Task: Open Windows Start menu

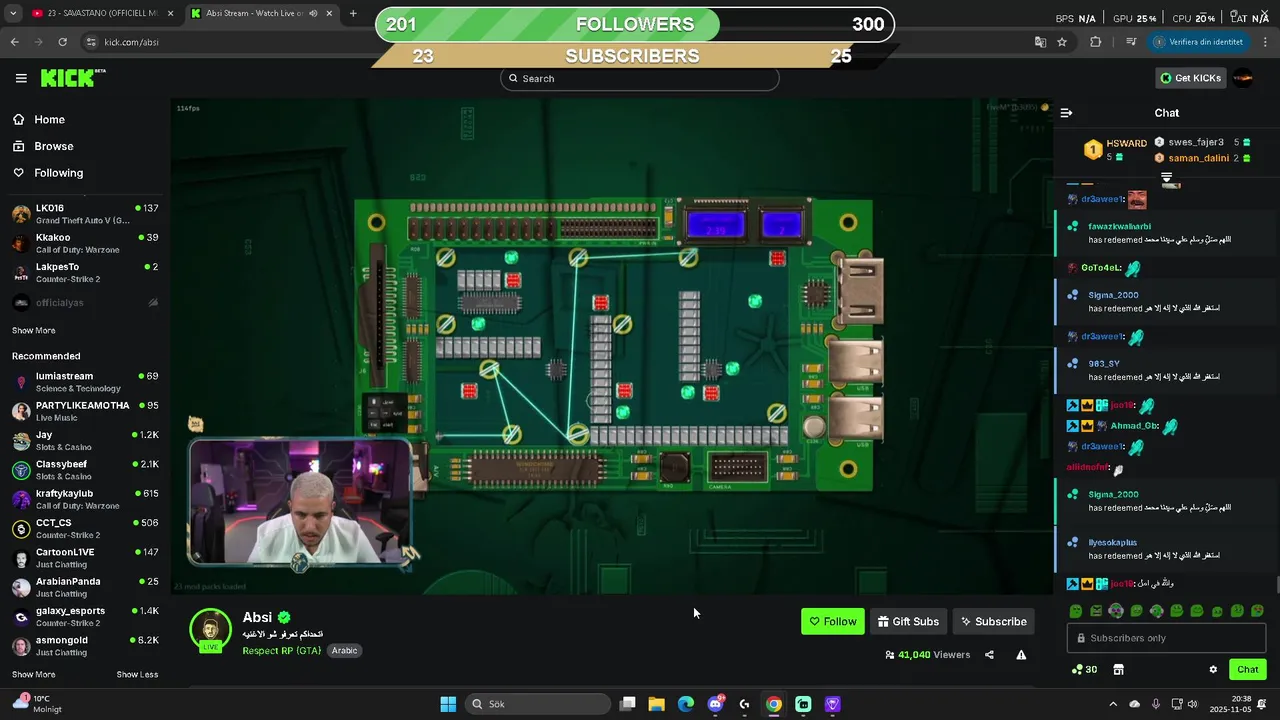Action: tap(448, 704)
